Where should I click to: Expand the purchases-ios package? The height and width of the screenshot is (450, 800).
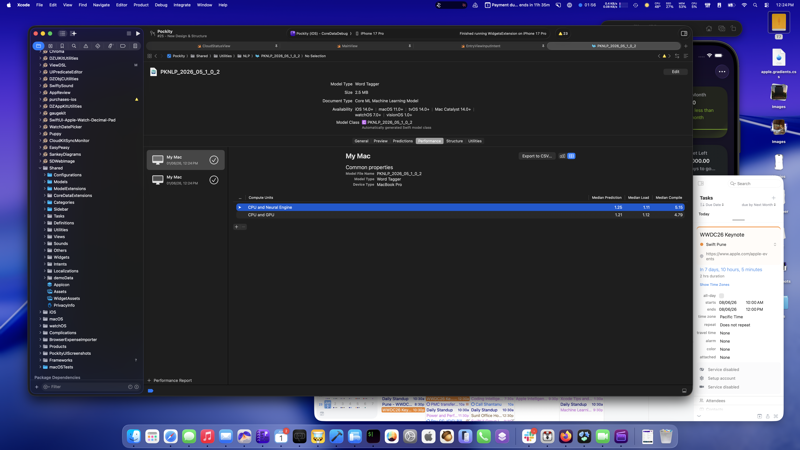pyautogui.click(x=40, y=99)
